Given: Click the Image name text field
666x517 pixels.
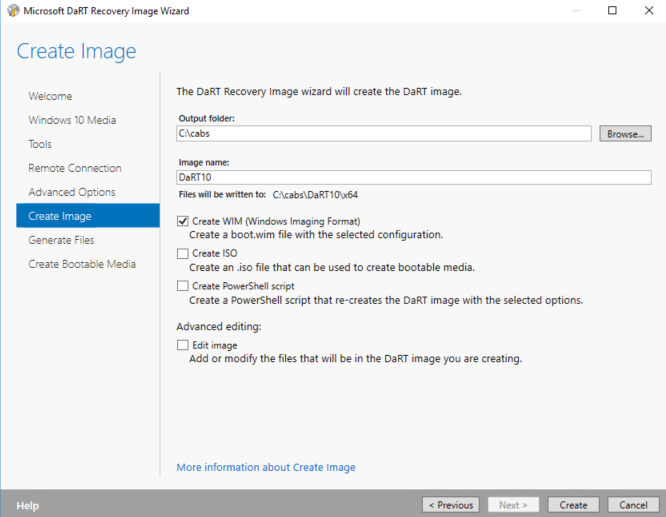Looking at the screenshot, I should 414,177.
